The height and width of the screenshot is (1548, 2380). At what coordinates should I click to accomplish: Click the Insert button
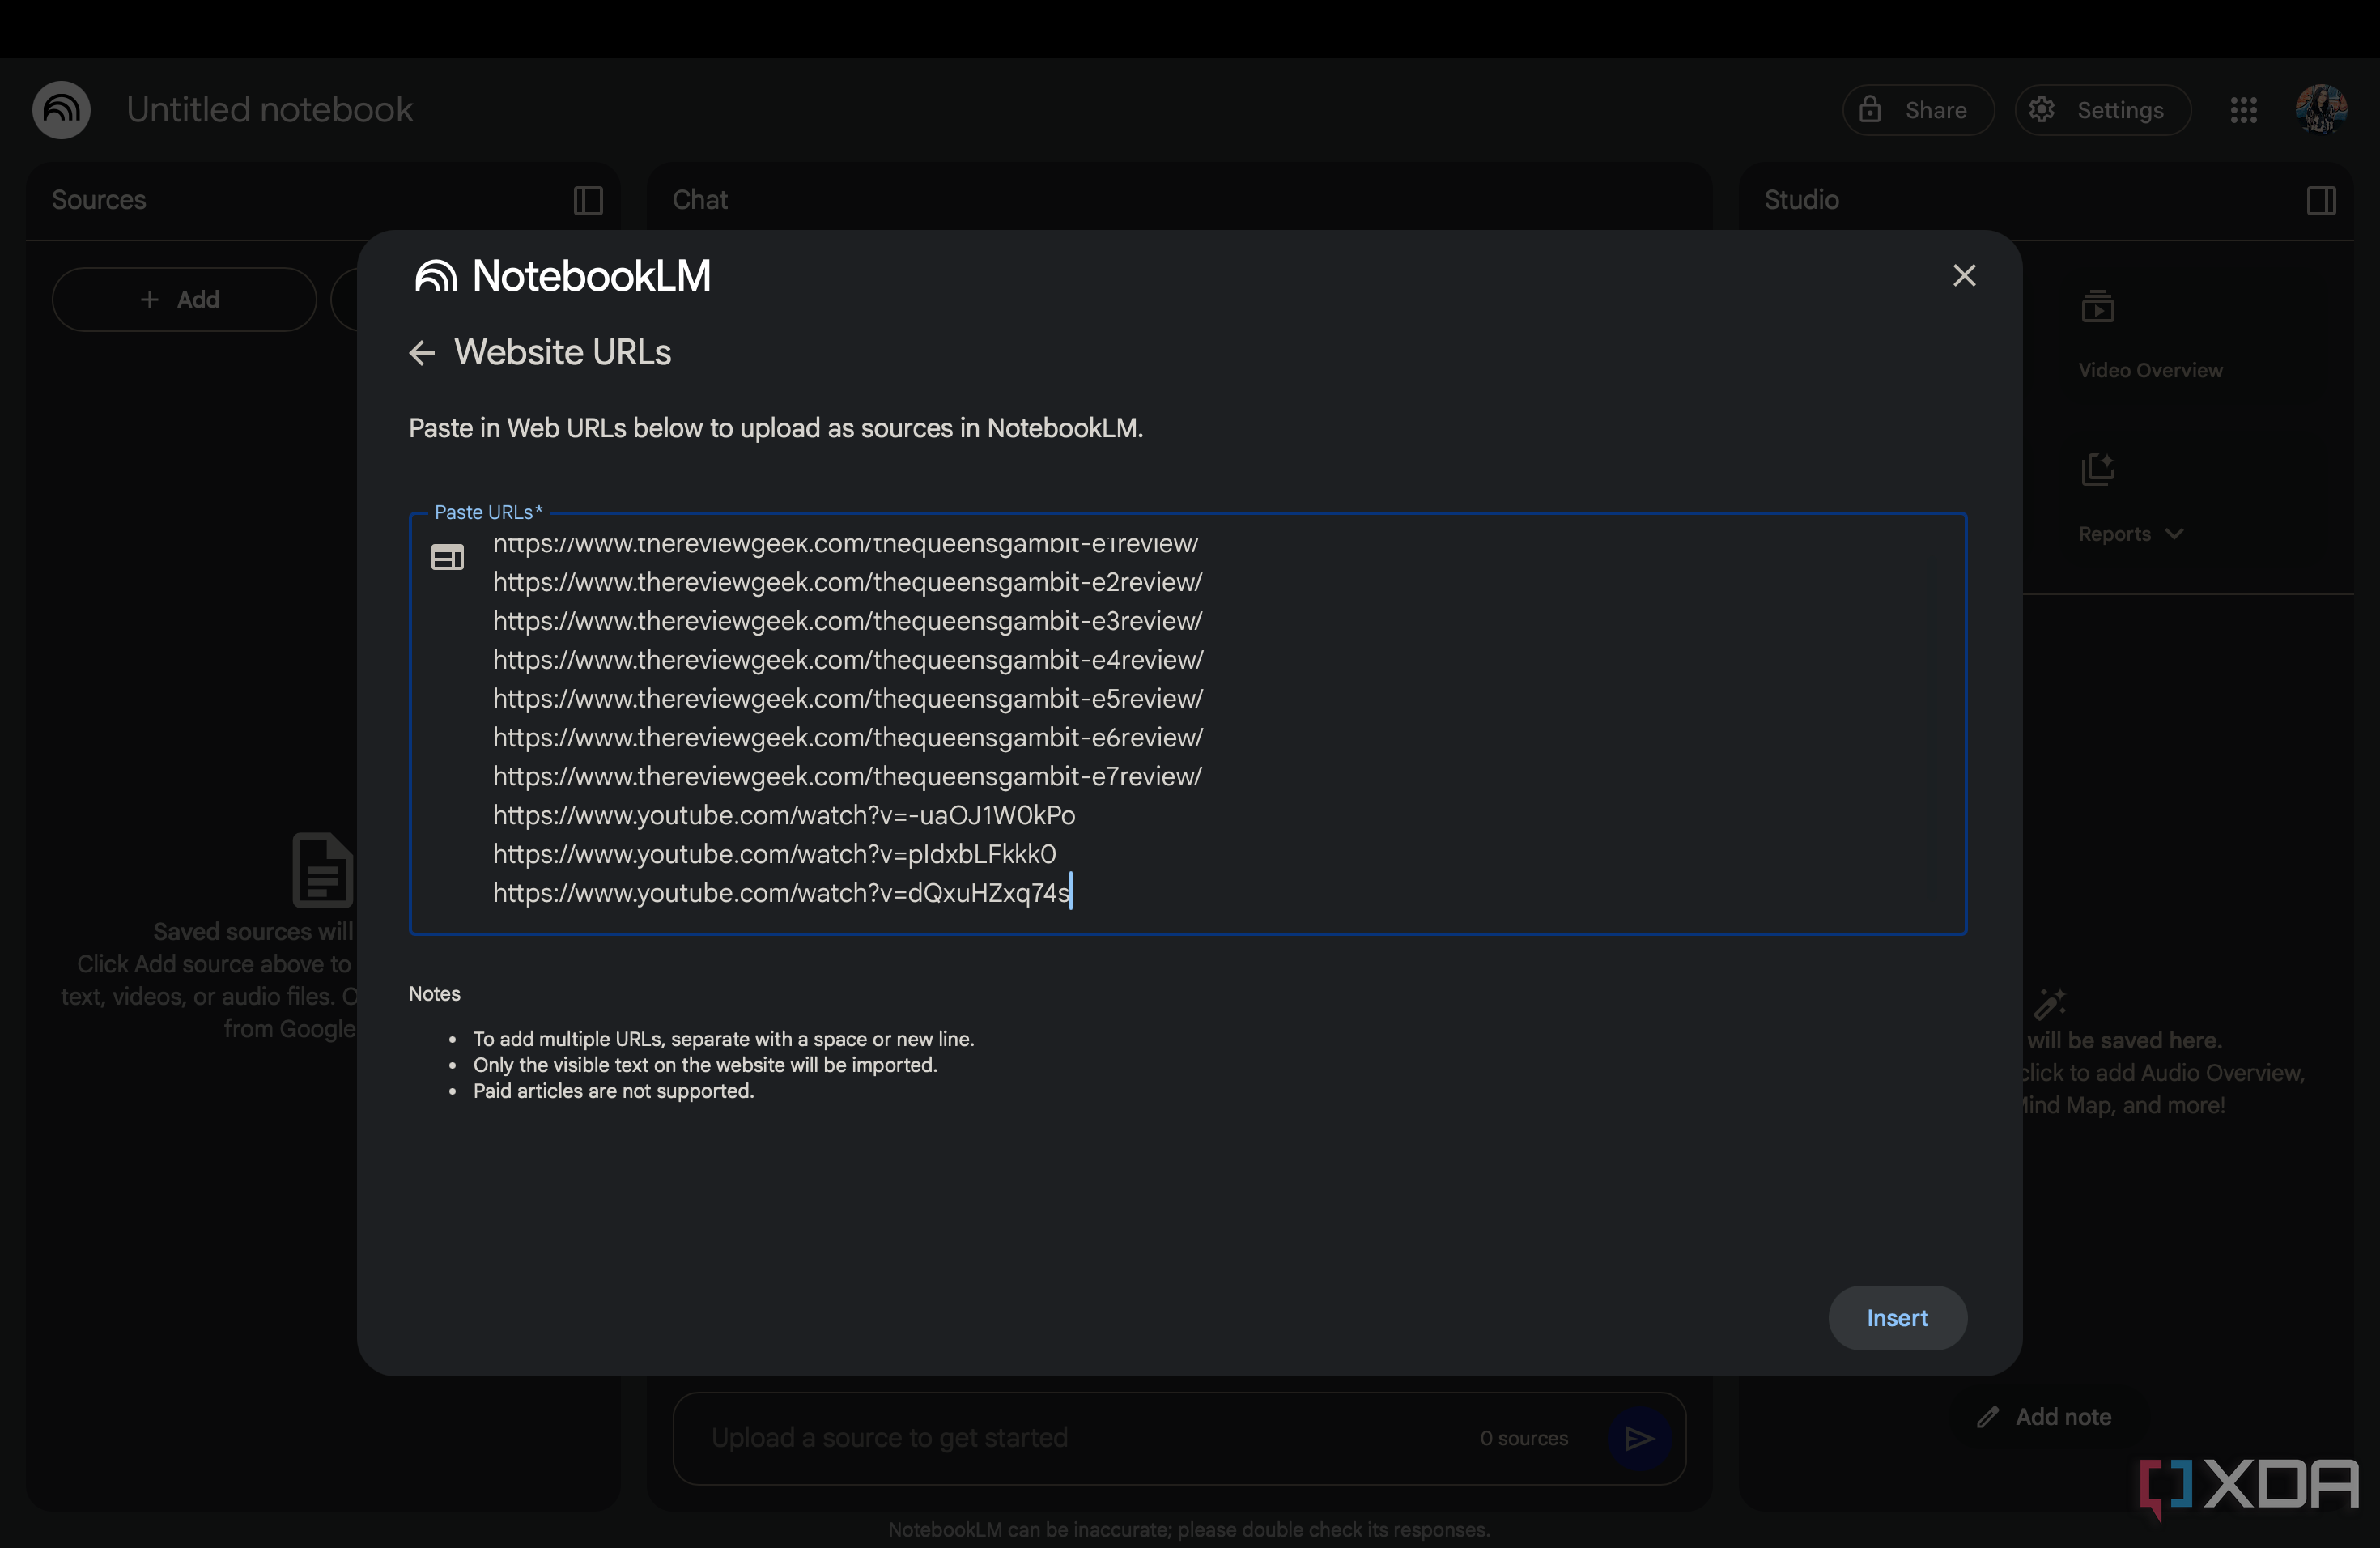coord(1897,1317)
